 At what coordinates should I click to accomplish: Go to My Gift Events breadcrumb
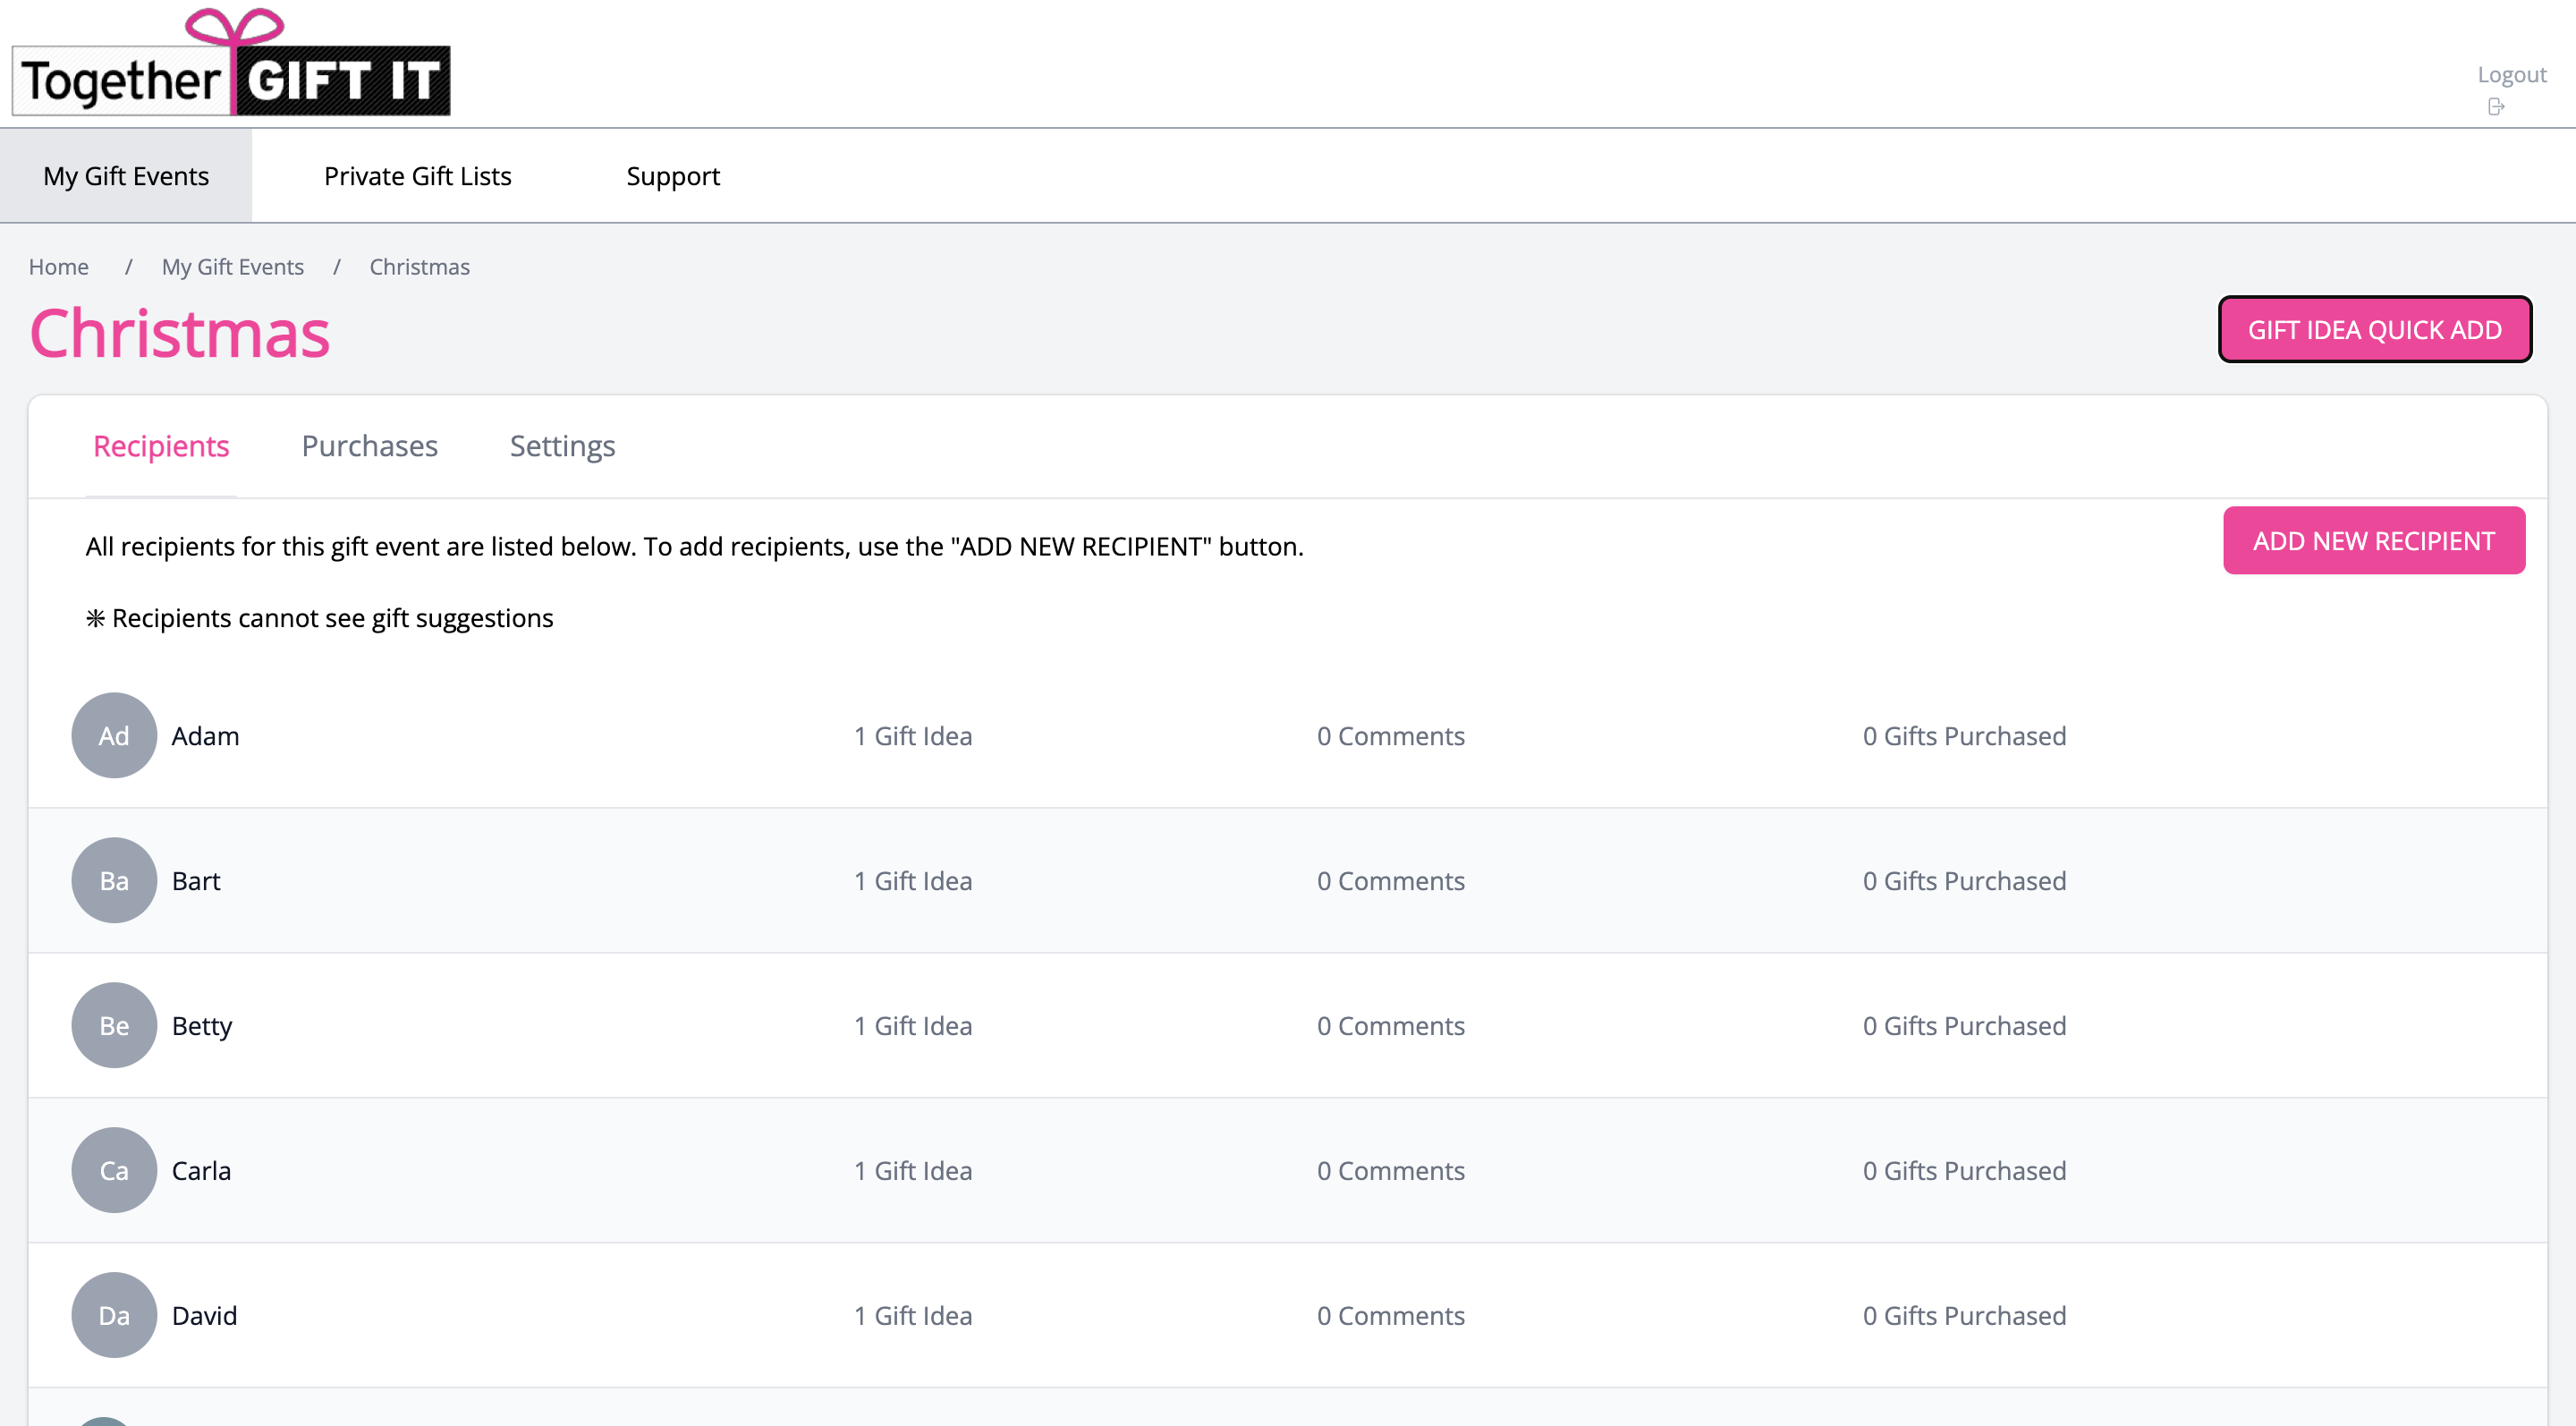(233, 267)
